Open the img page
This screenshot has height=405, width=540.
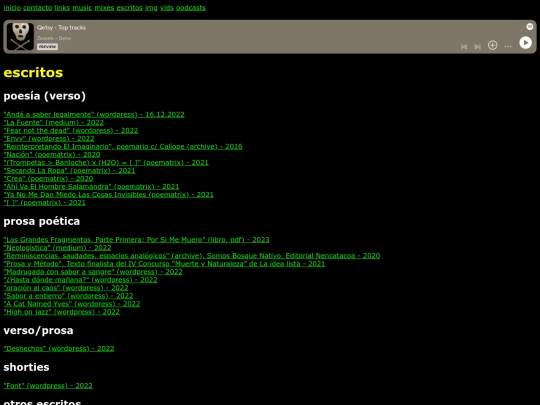pyautogui.click(x=151, y=8)
